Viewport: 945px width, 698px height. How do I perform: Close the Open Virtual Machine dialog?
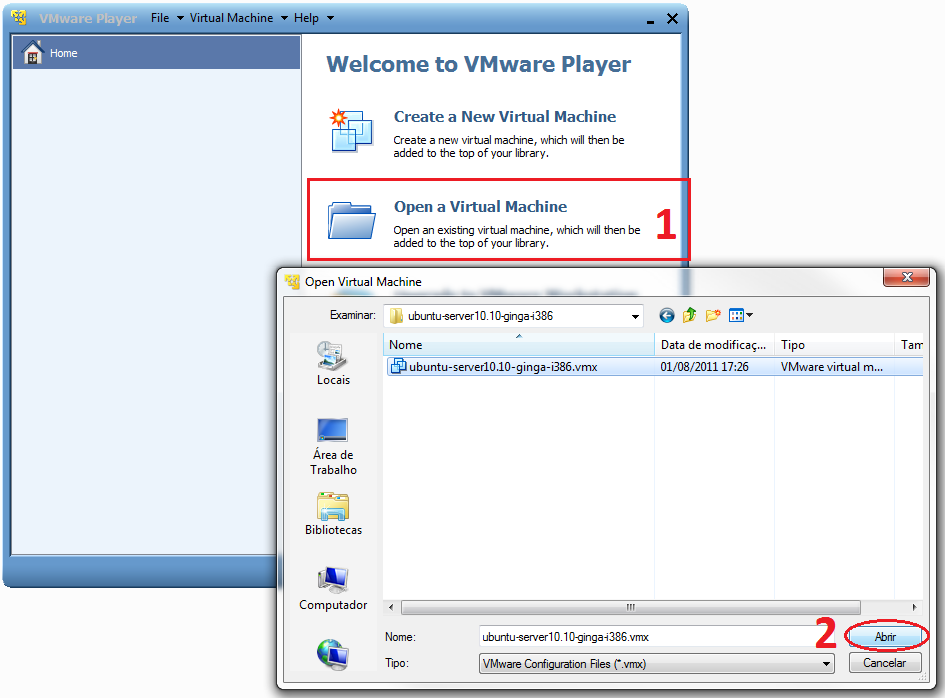907,277
